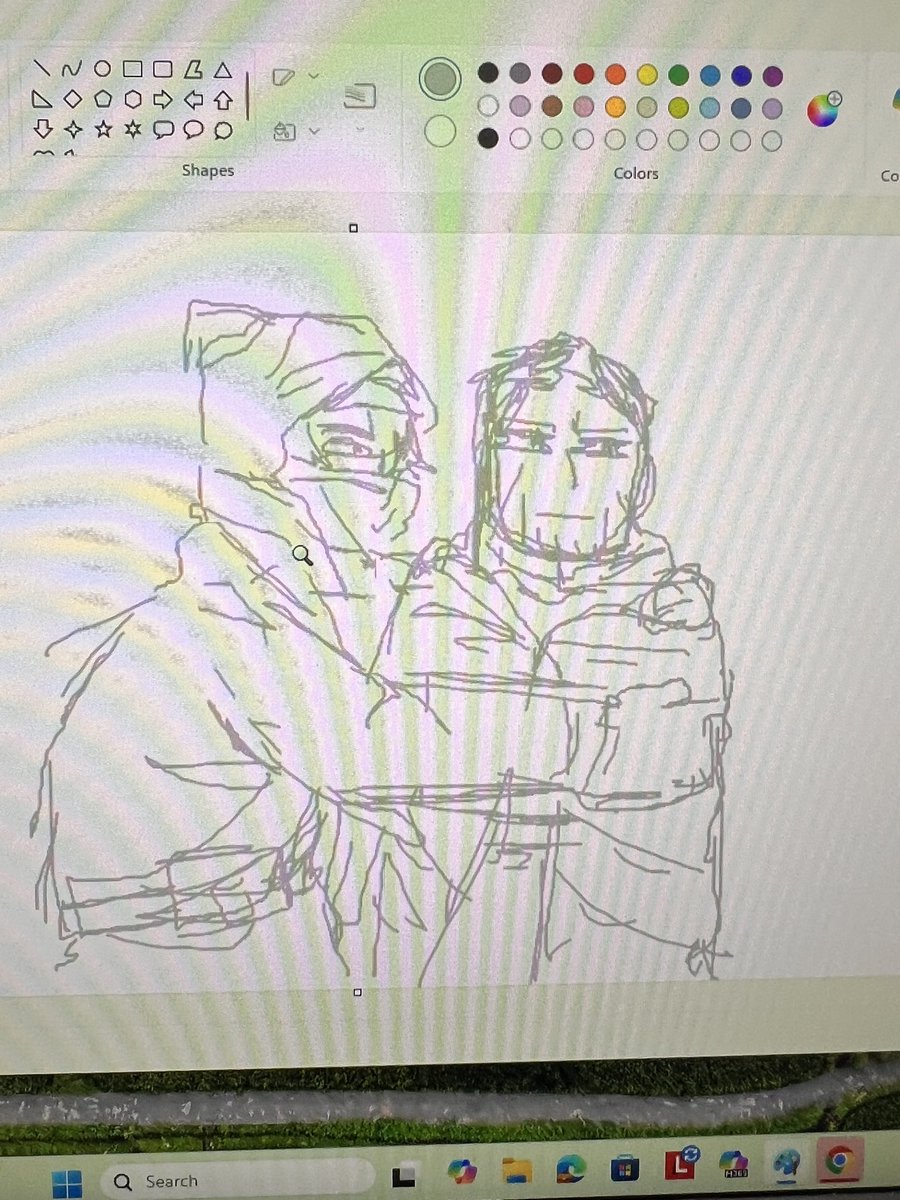The height and width of the screenshot is (1200, 900).
Task: Select the Down arrow shape
Action: click(x=42, y=129)
